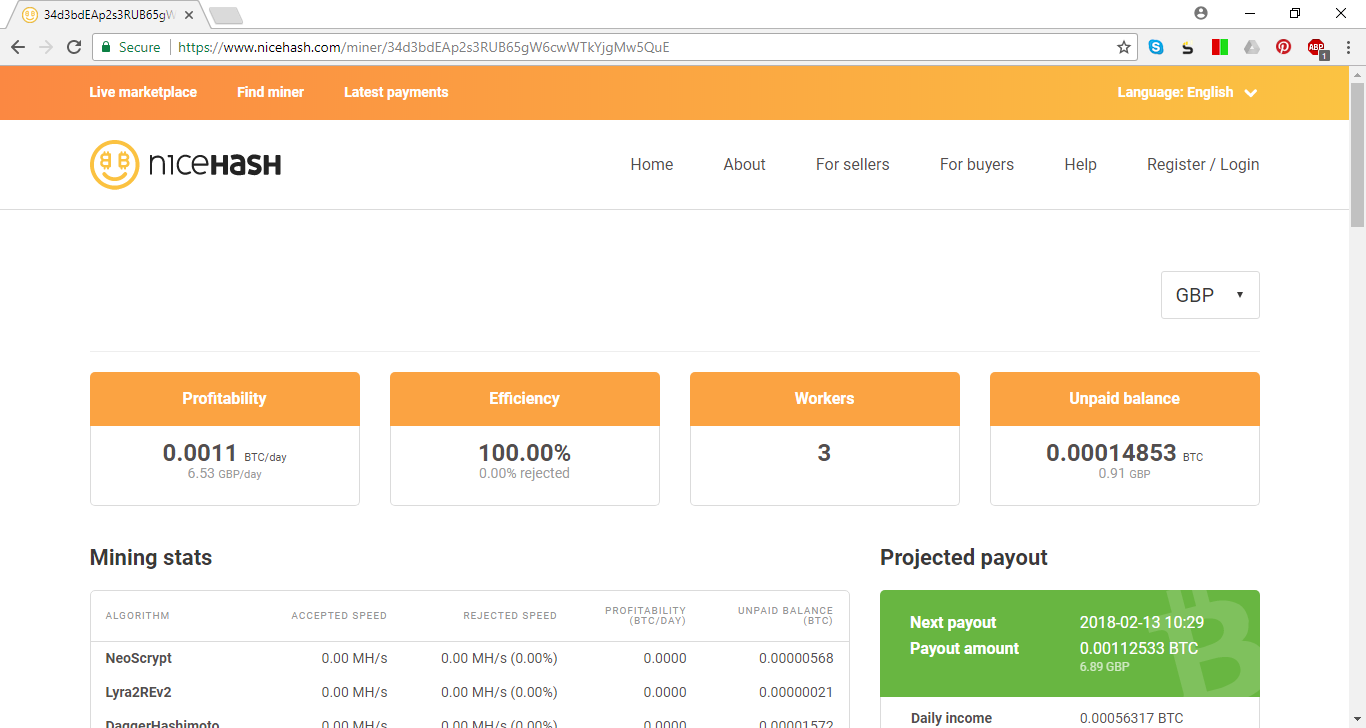
Task: Click the green Secure padlock icon
Action: 106,47
